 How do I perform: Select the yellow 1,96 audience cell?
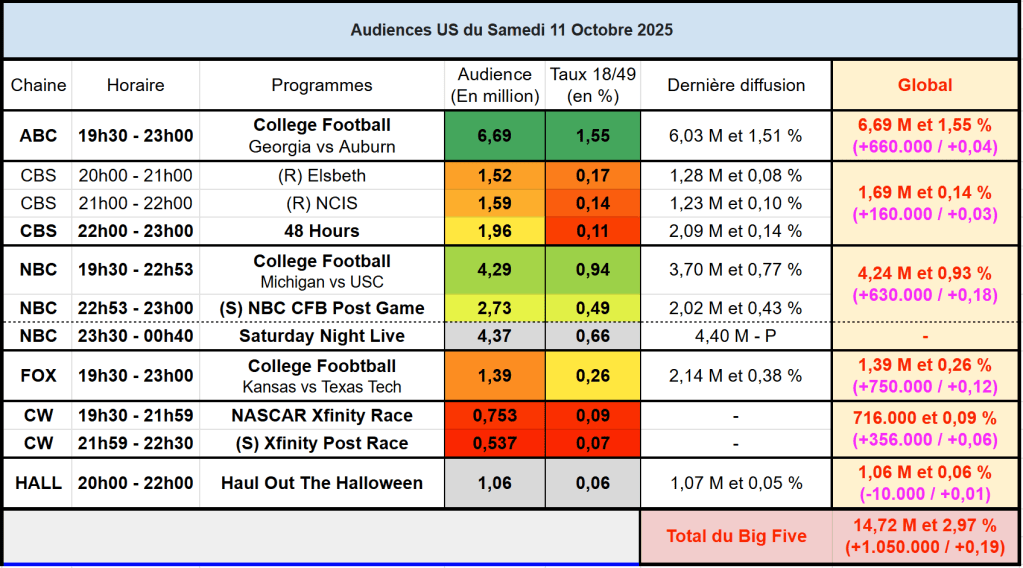495,231
